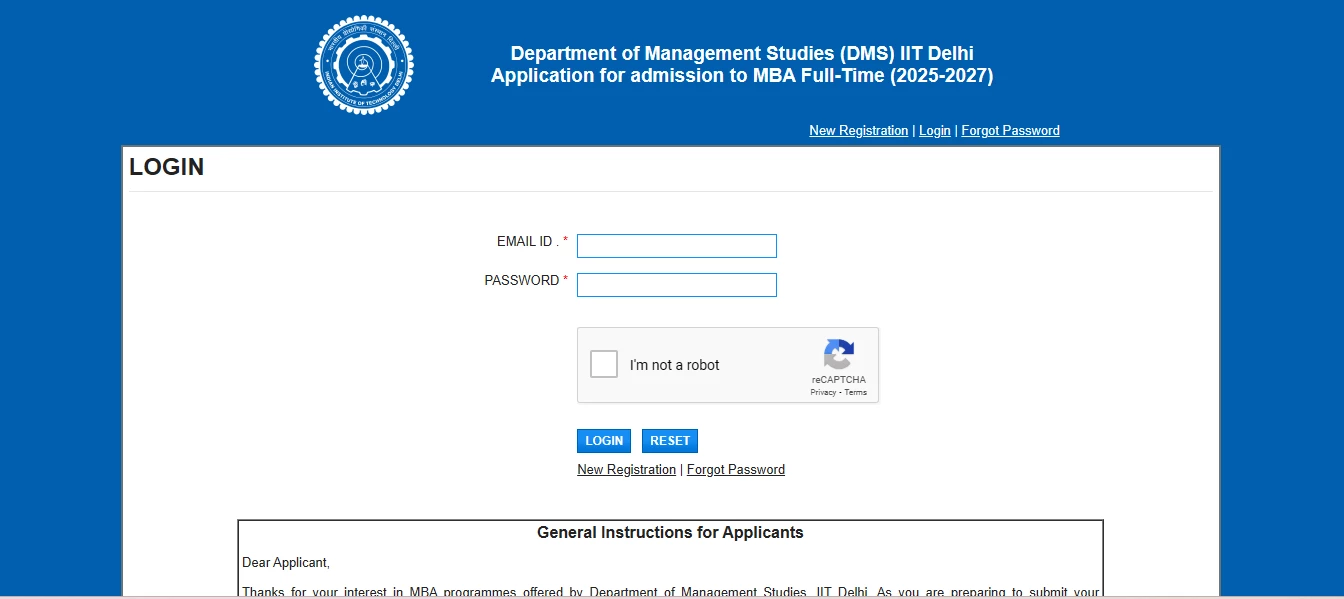Click the LOGIN section heading
Image resolution: width=1344 pixels, height=599 pixels.
[x=166, y=167]
